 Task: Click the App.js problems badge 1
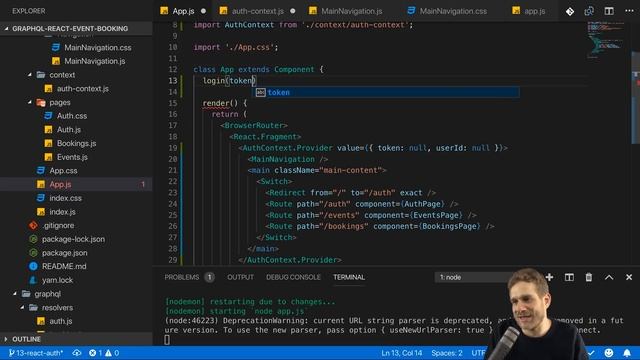click(x=143, y=184)
